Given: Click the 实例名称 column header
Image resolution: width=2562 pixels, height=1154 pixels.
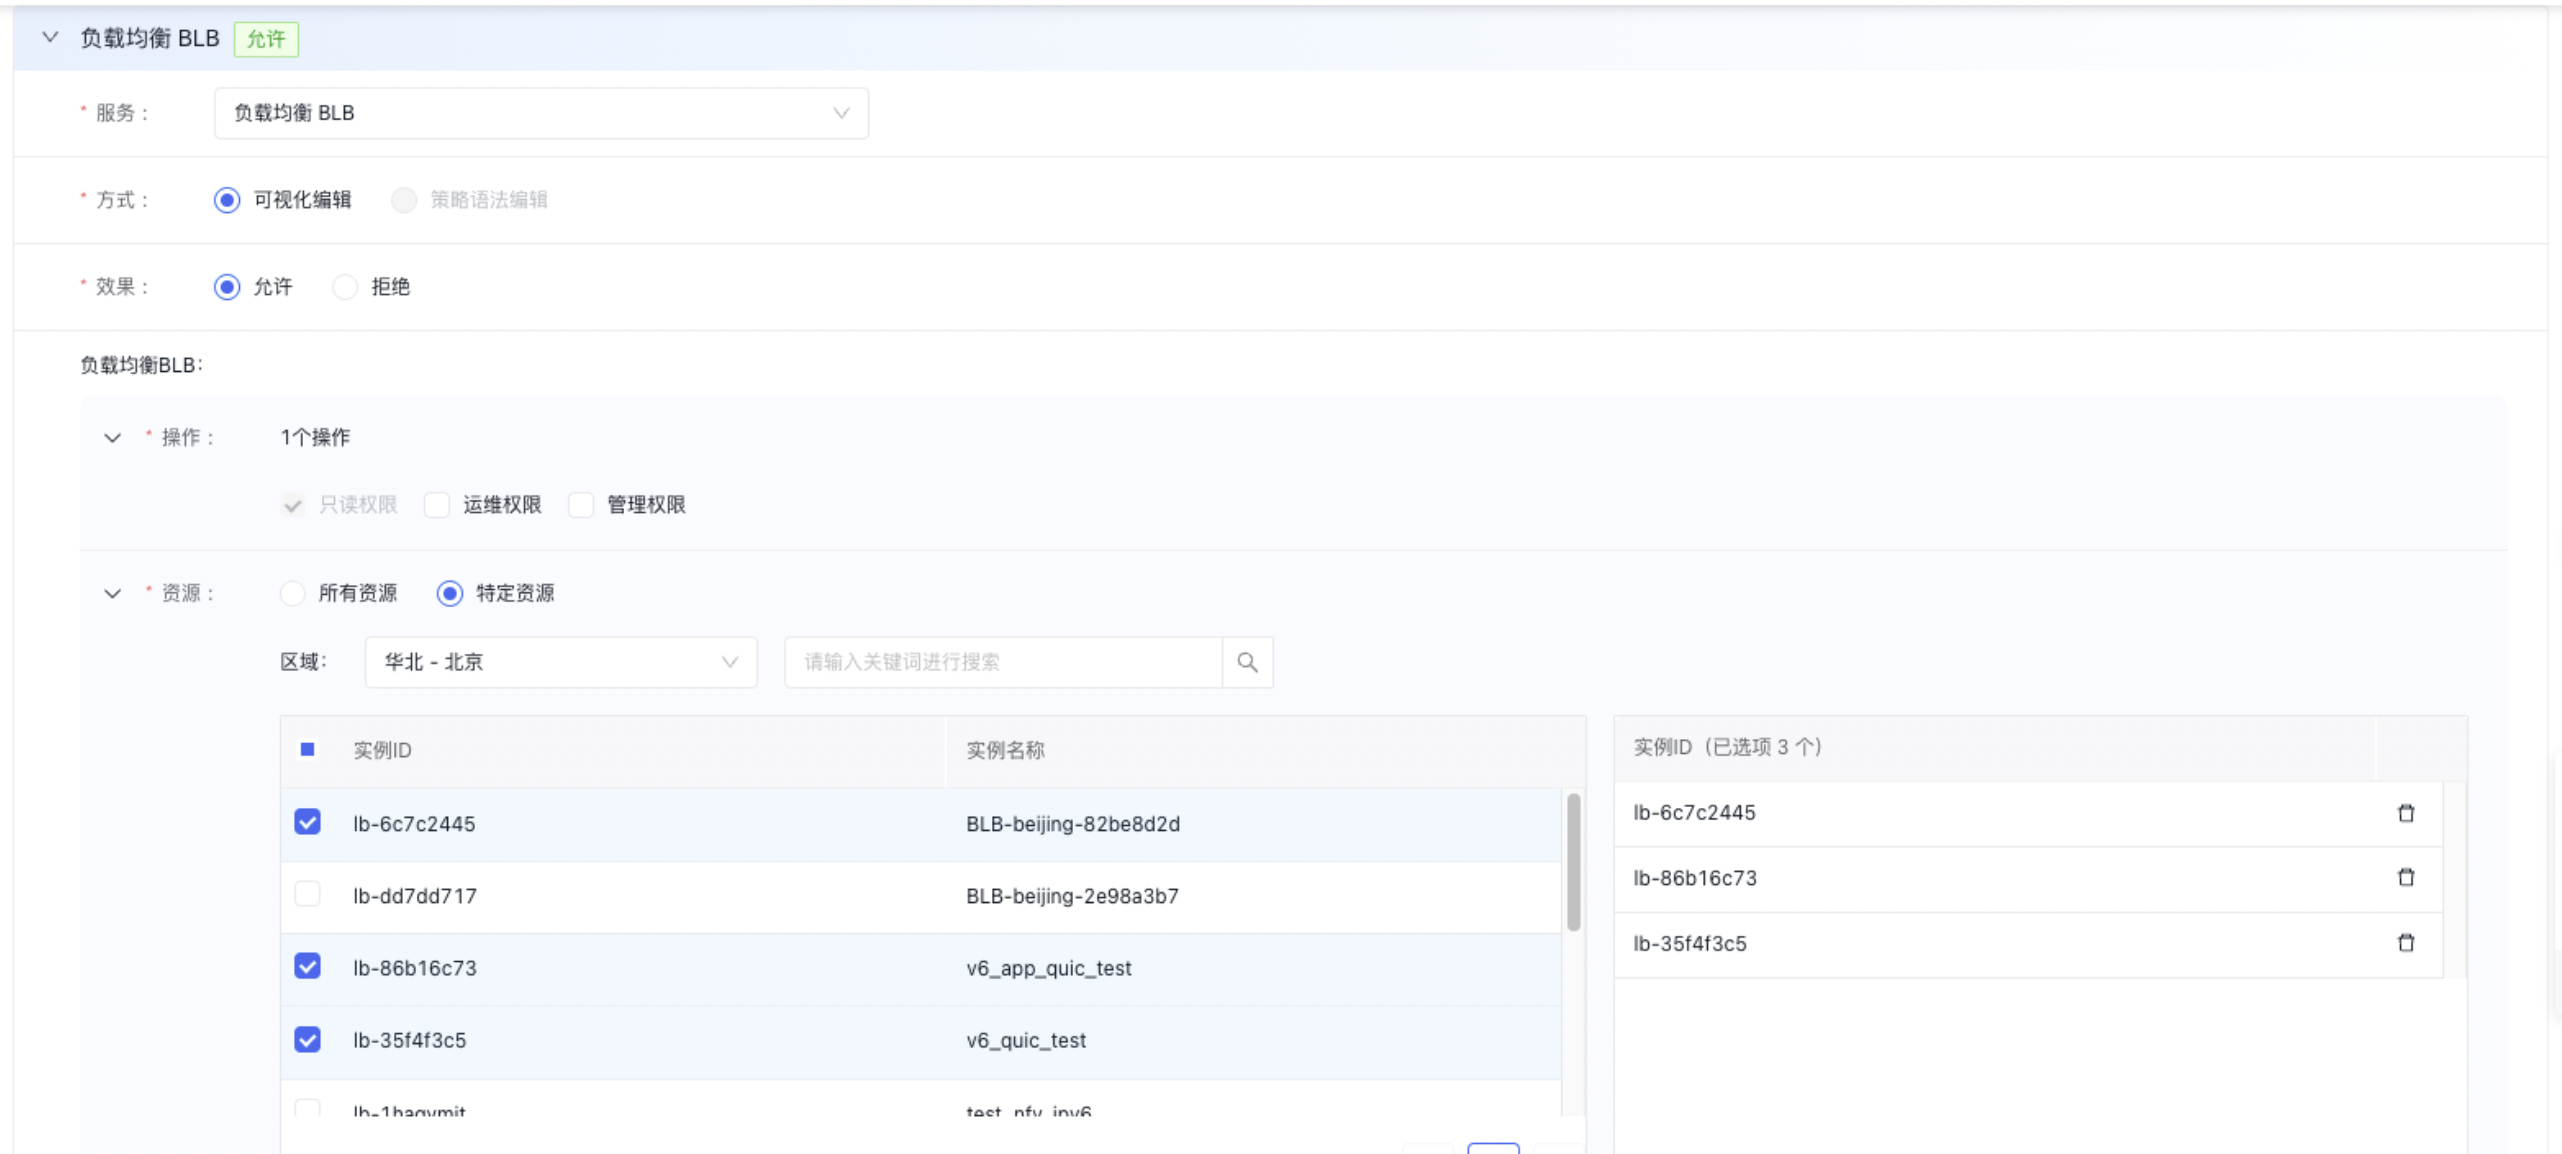Looking at the screenshot, I should click(x=1005, y=750).
